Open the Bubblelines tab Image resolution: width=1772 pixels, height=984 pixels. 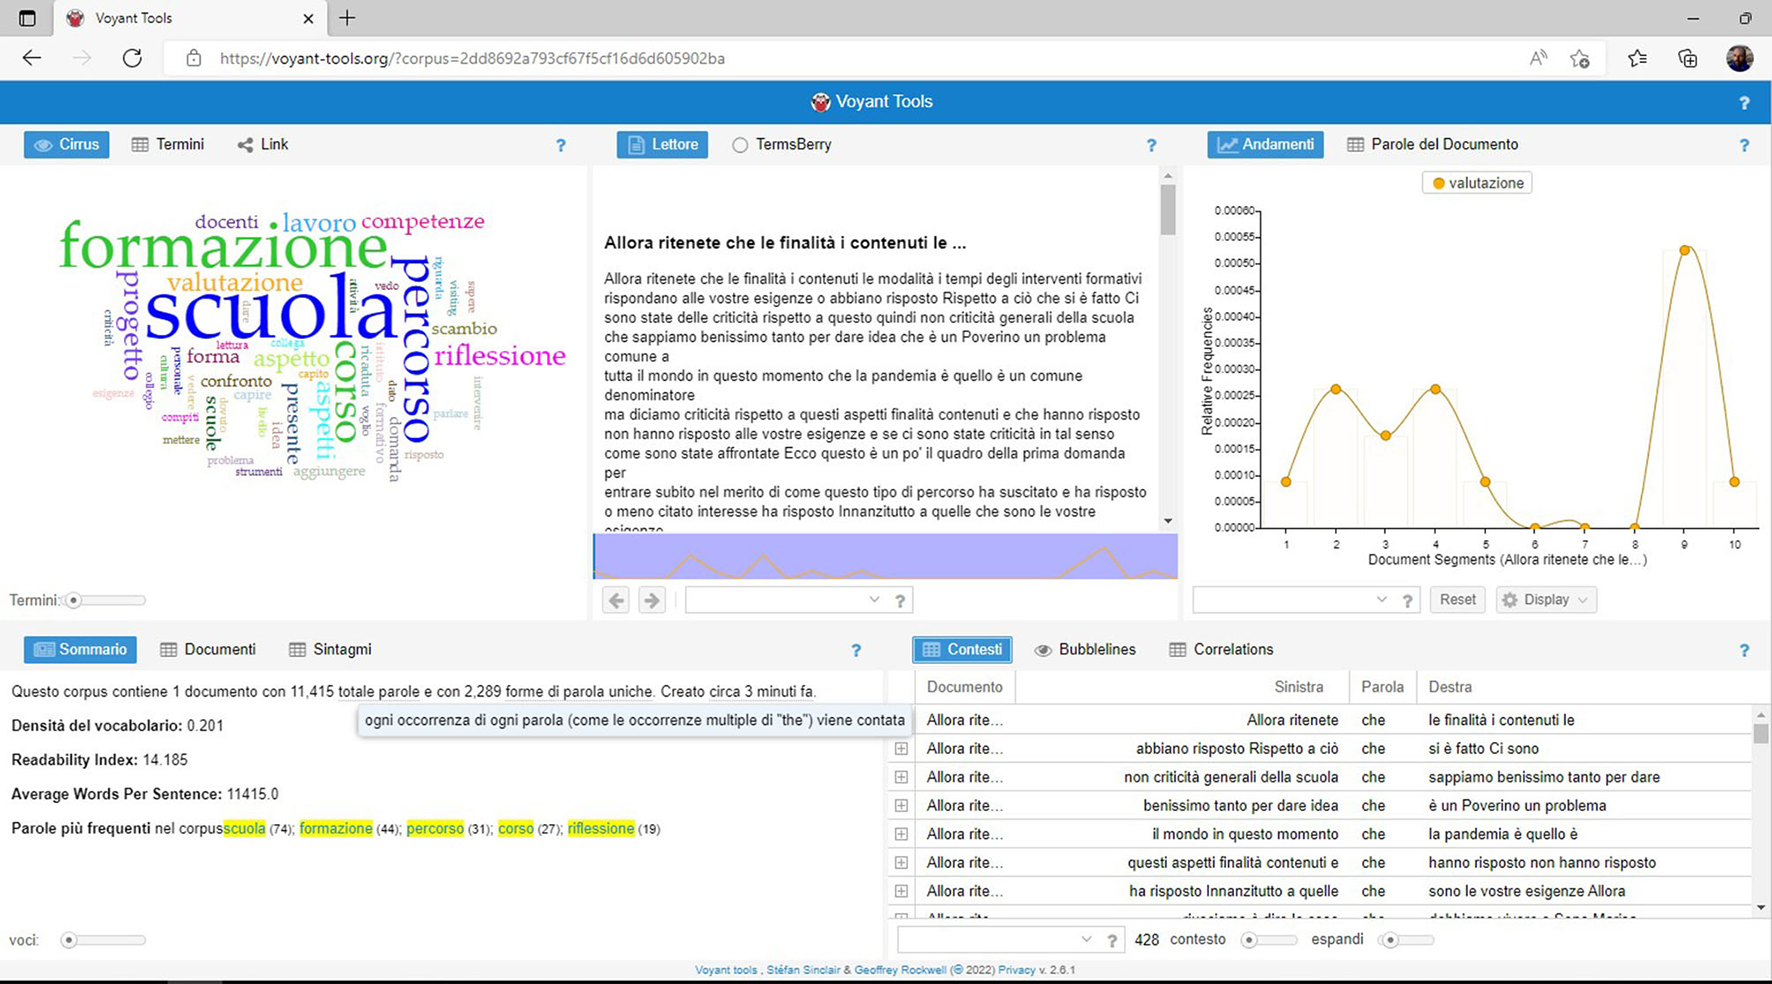tap(1085, 650)
